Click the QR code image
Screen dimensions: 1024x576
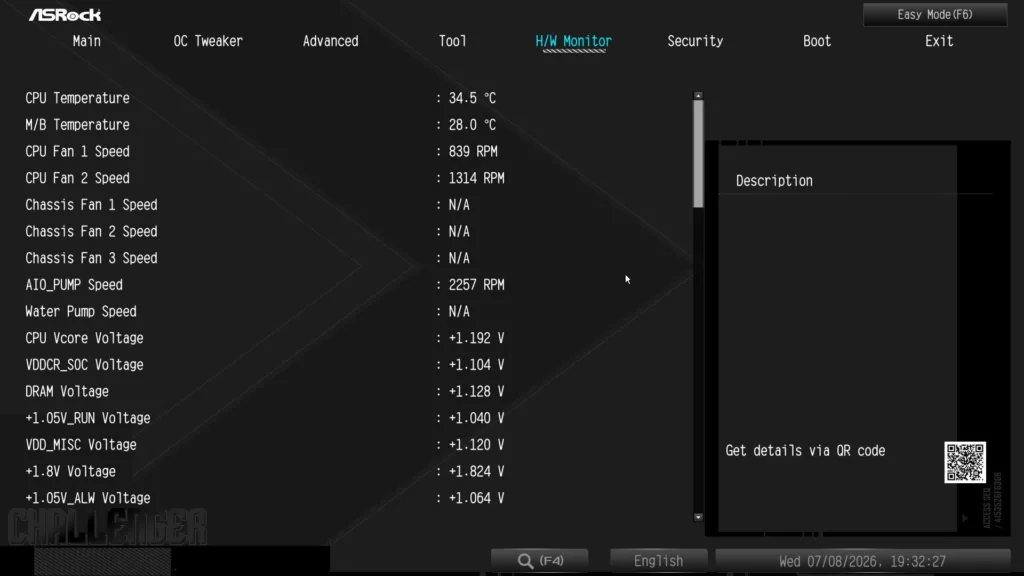click(965, 462)
